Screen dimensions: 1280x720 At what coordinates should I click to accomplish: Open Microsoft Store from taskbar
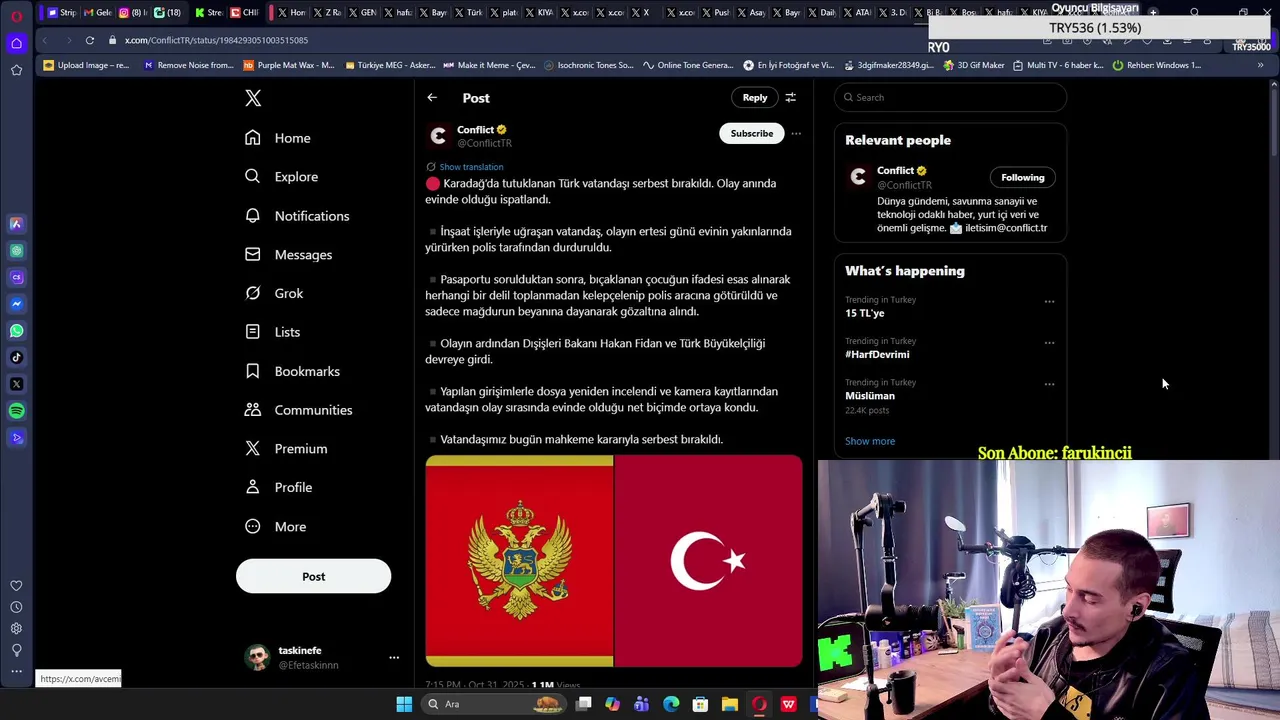point(700,704)
